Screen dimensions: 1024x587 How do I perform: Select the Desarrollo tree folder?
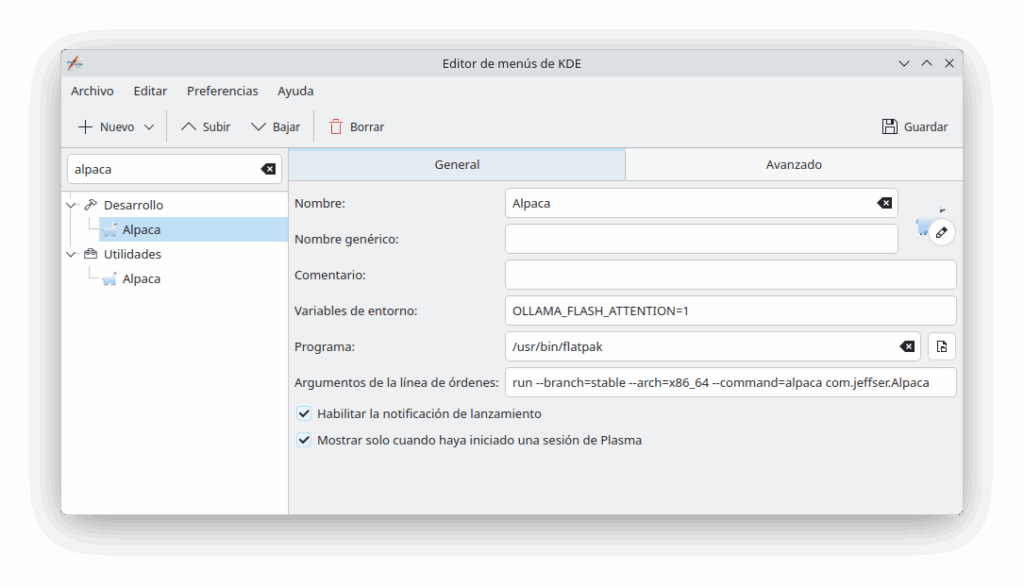pyautogui.click(x=133, y=205)
